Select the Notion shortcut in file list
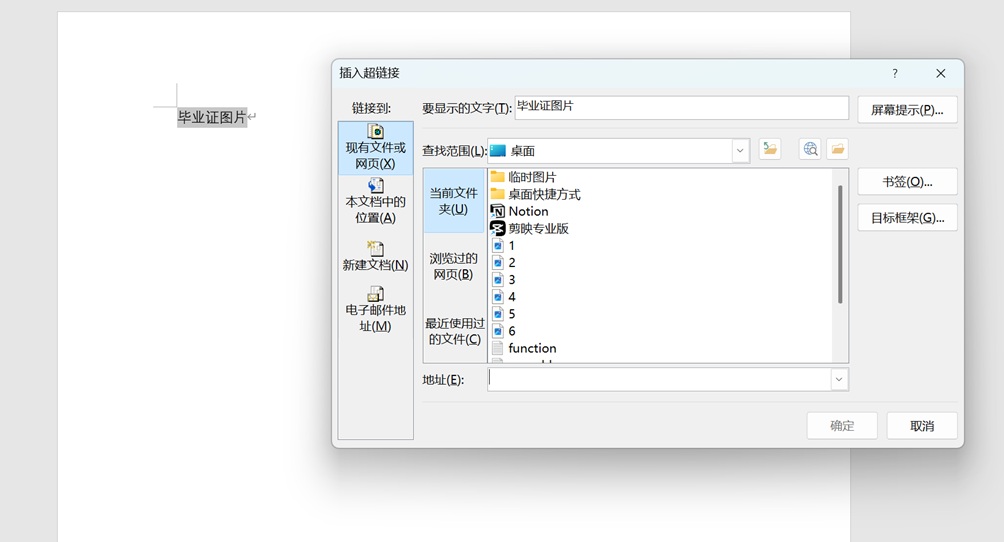This screenshot has height=542, width=1004. click(519, 211)
